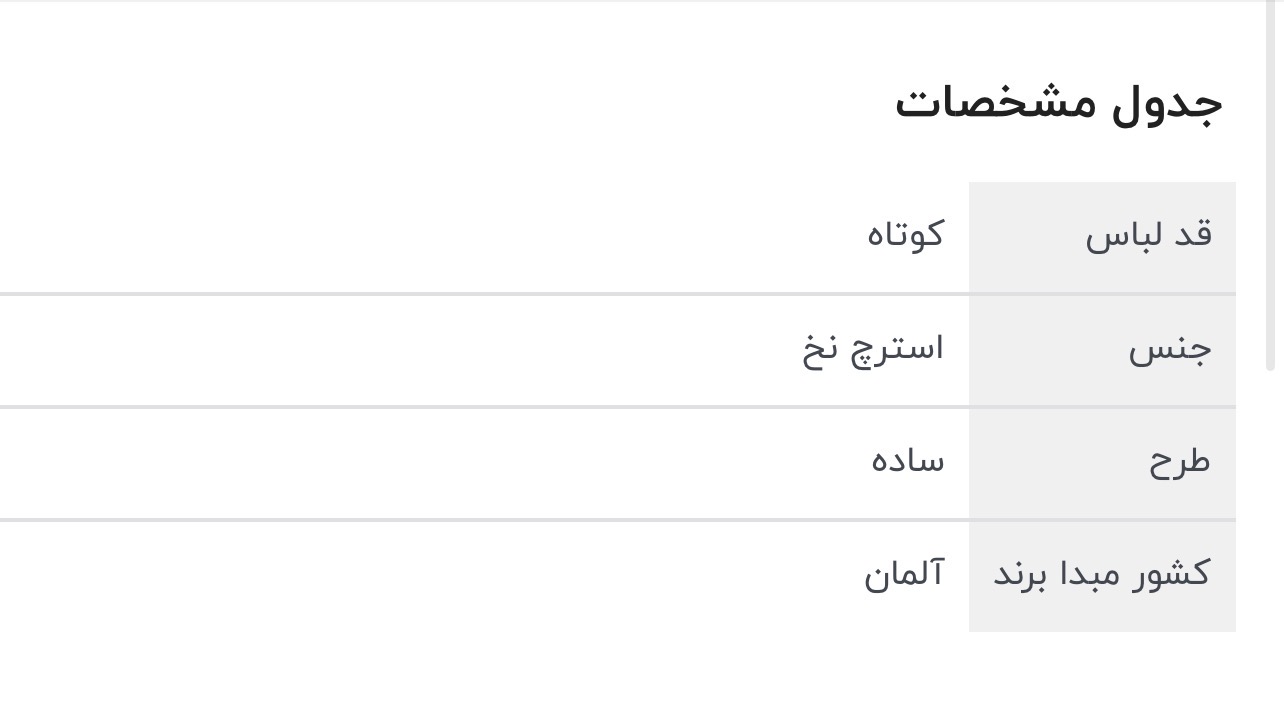Select the آلمان value text
The height and width of the screenshot is (725, 1284).
pyautogui.click(x=904, y=575)
